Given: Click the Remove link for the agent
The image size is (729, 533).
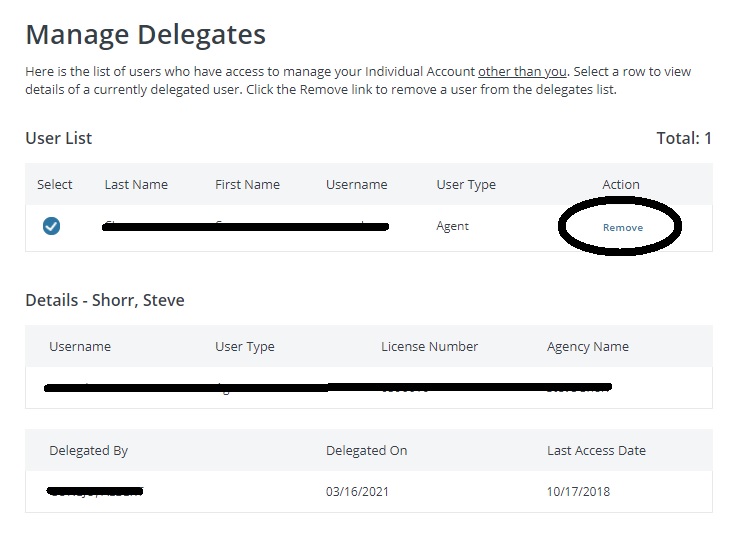Looking at the screenshot, I should click(623, 227).
